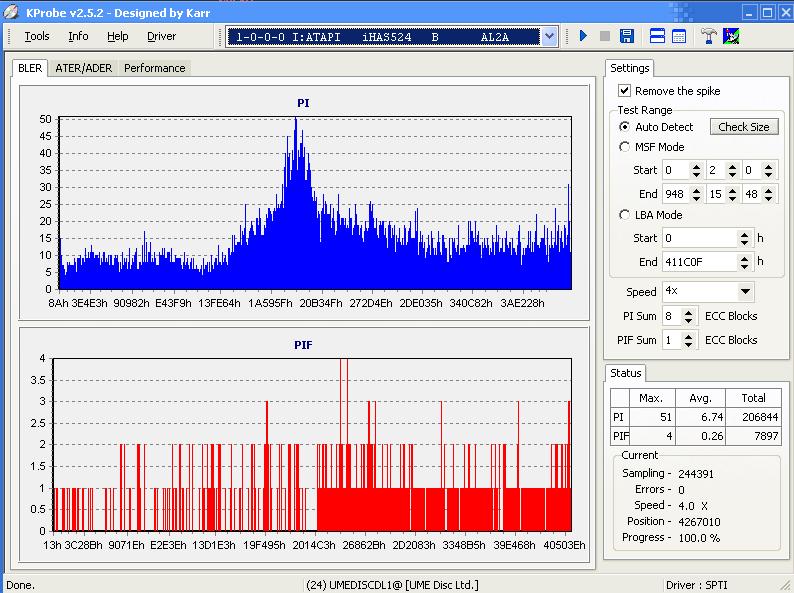Open the drive selection dropdown

[x=549, y=36]
